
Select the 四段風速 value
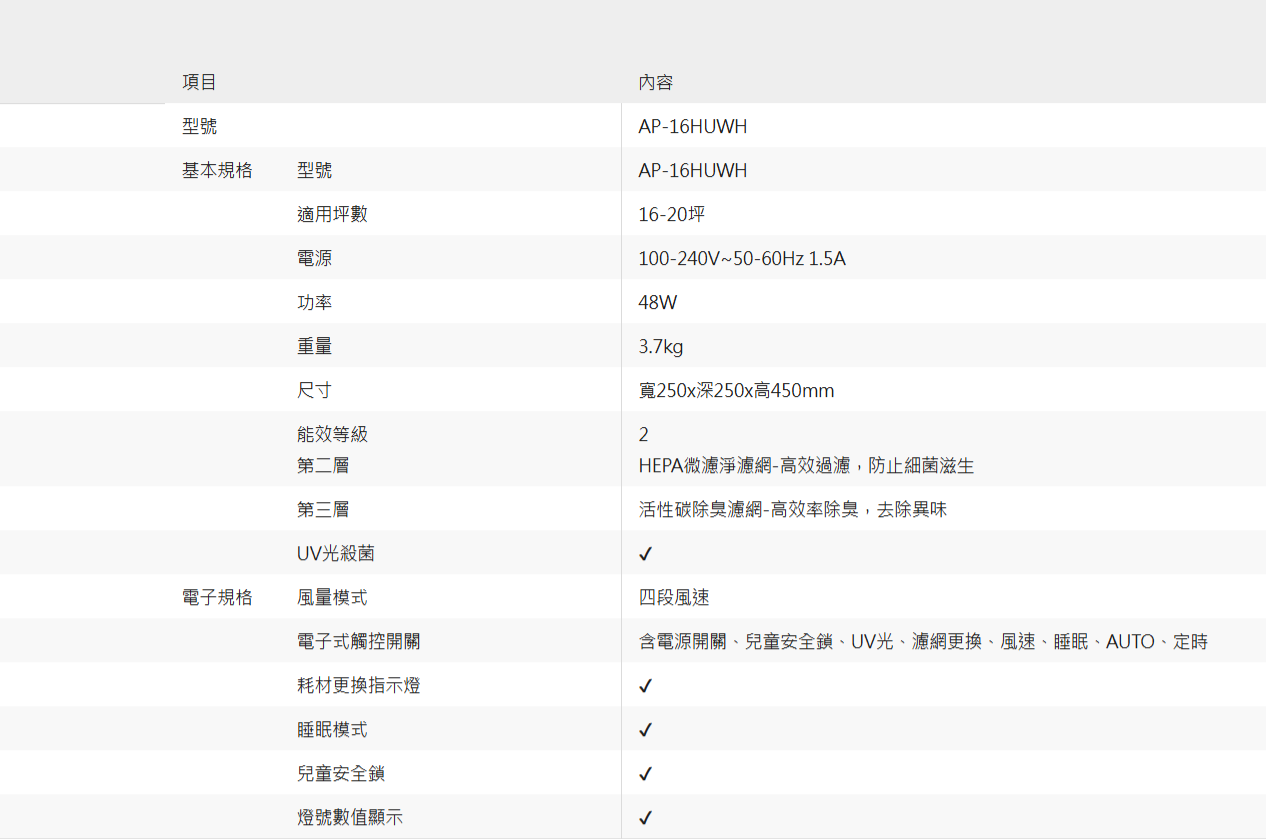click(x=674, y=598)
